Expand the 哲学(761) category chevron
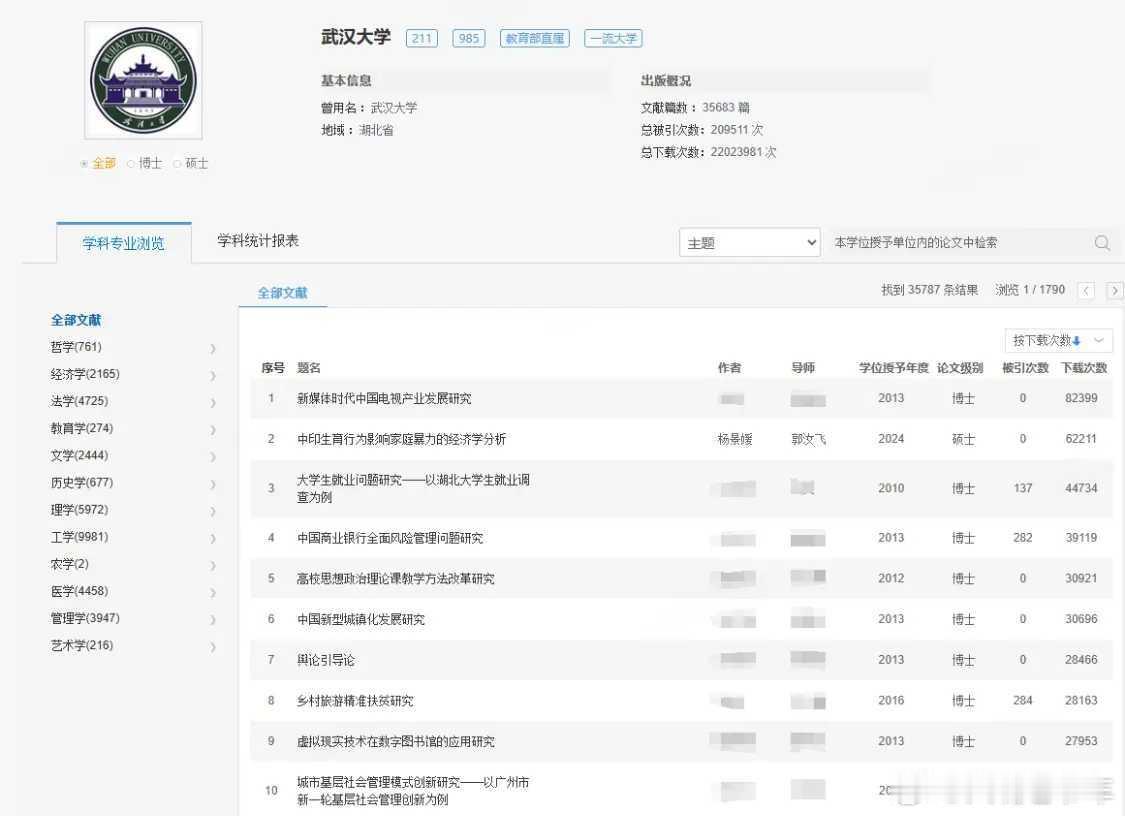This screenshot has width=1125, height=816. click(213, 349)
